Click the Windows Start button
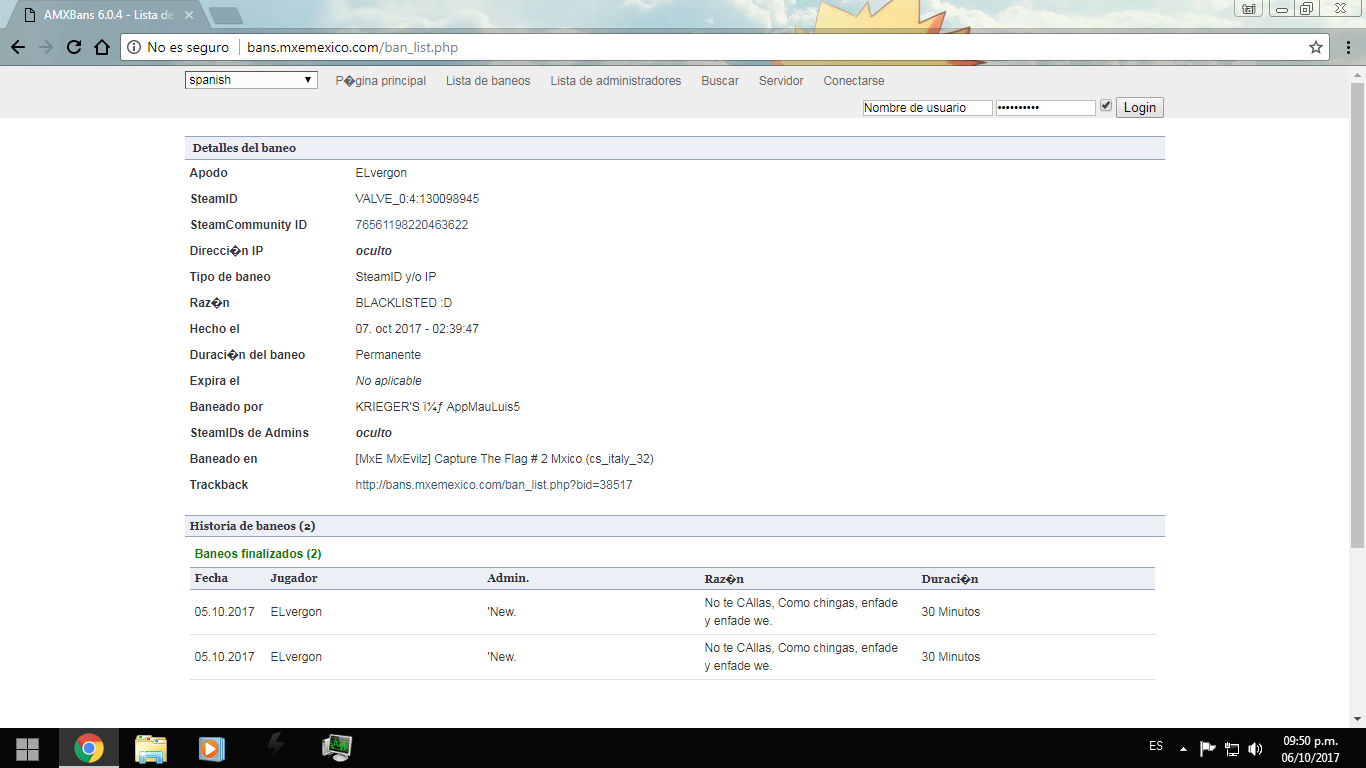Screen dimensions: 1366x768 [27, 748]
